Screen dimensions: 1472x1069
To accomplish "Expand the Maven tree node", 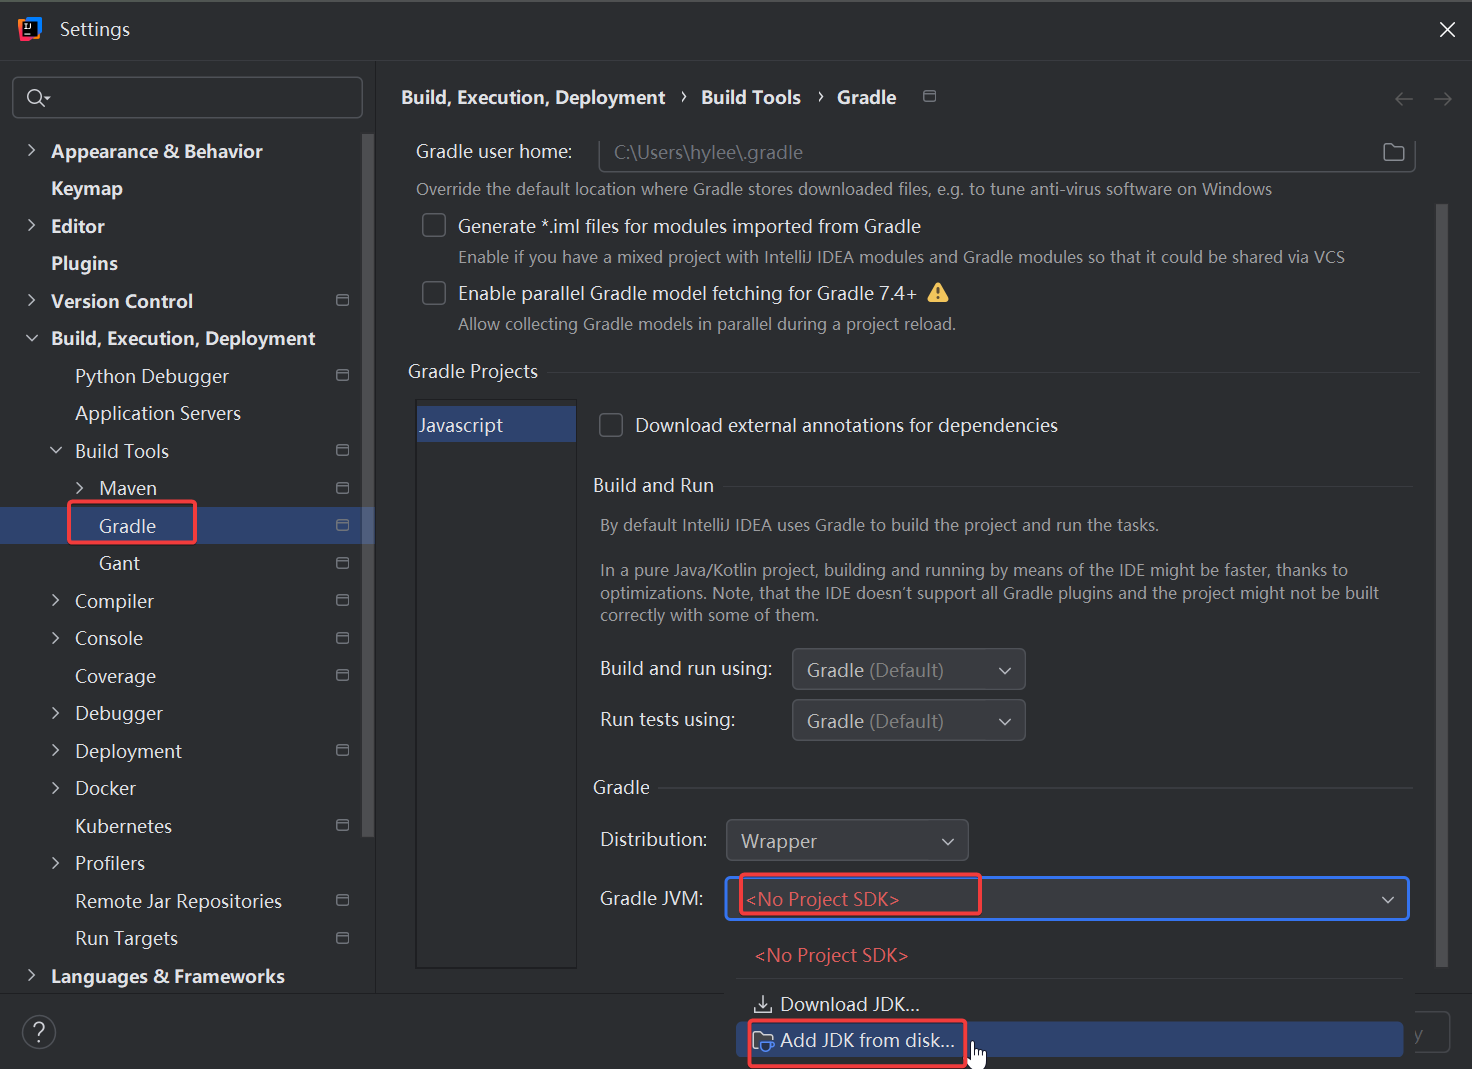I will coord(80,488).
